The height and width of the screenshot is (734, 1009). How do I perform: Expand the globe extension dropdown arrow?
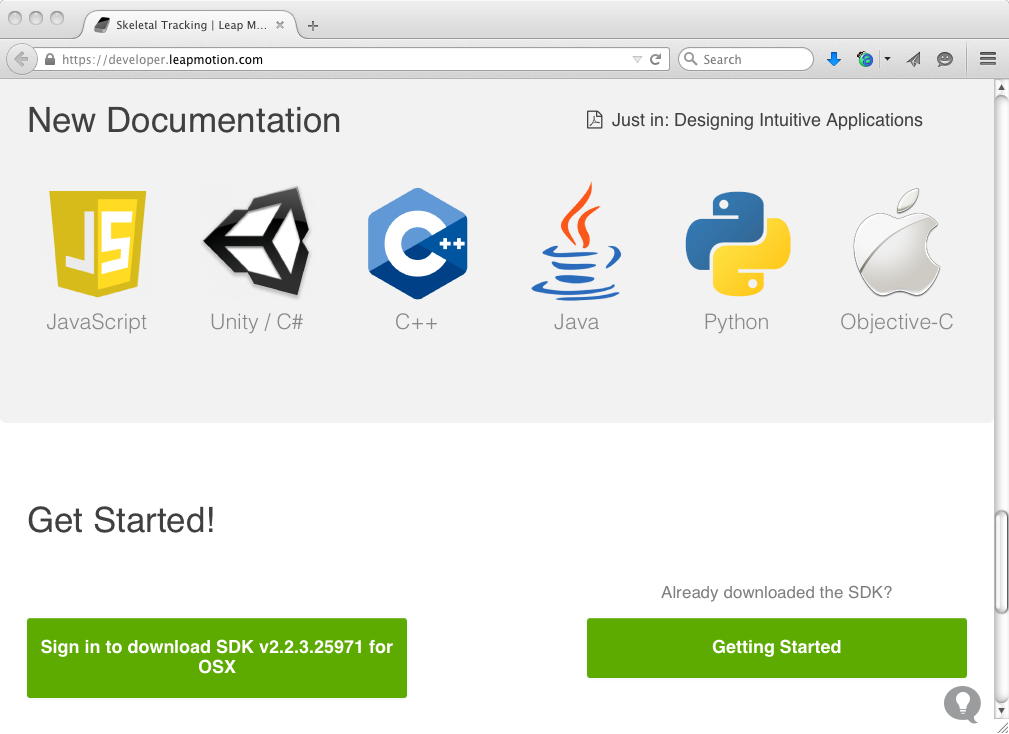pyautogui.click(x=887, y=59)
